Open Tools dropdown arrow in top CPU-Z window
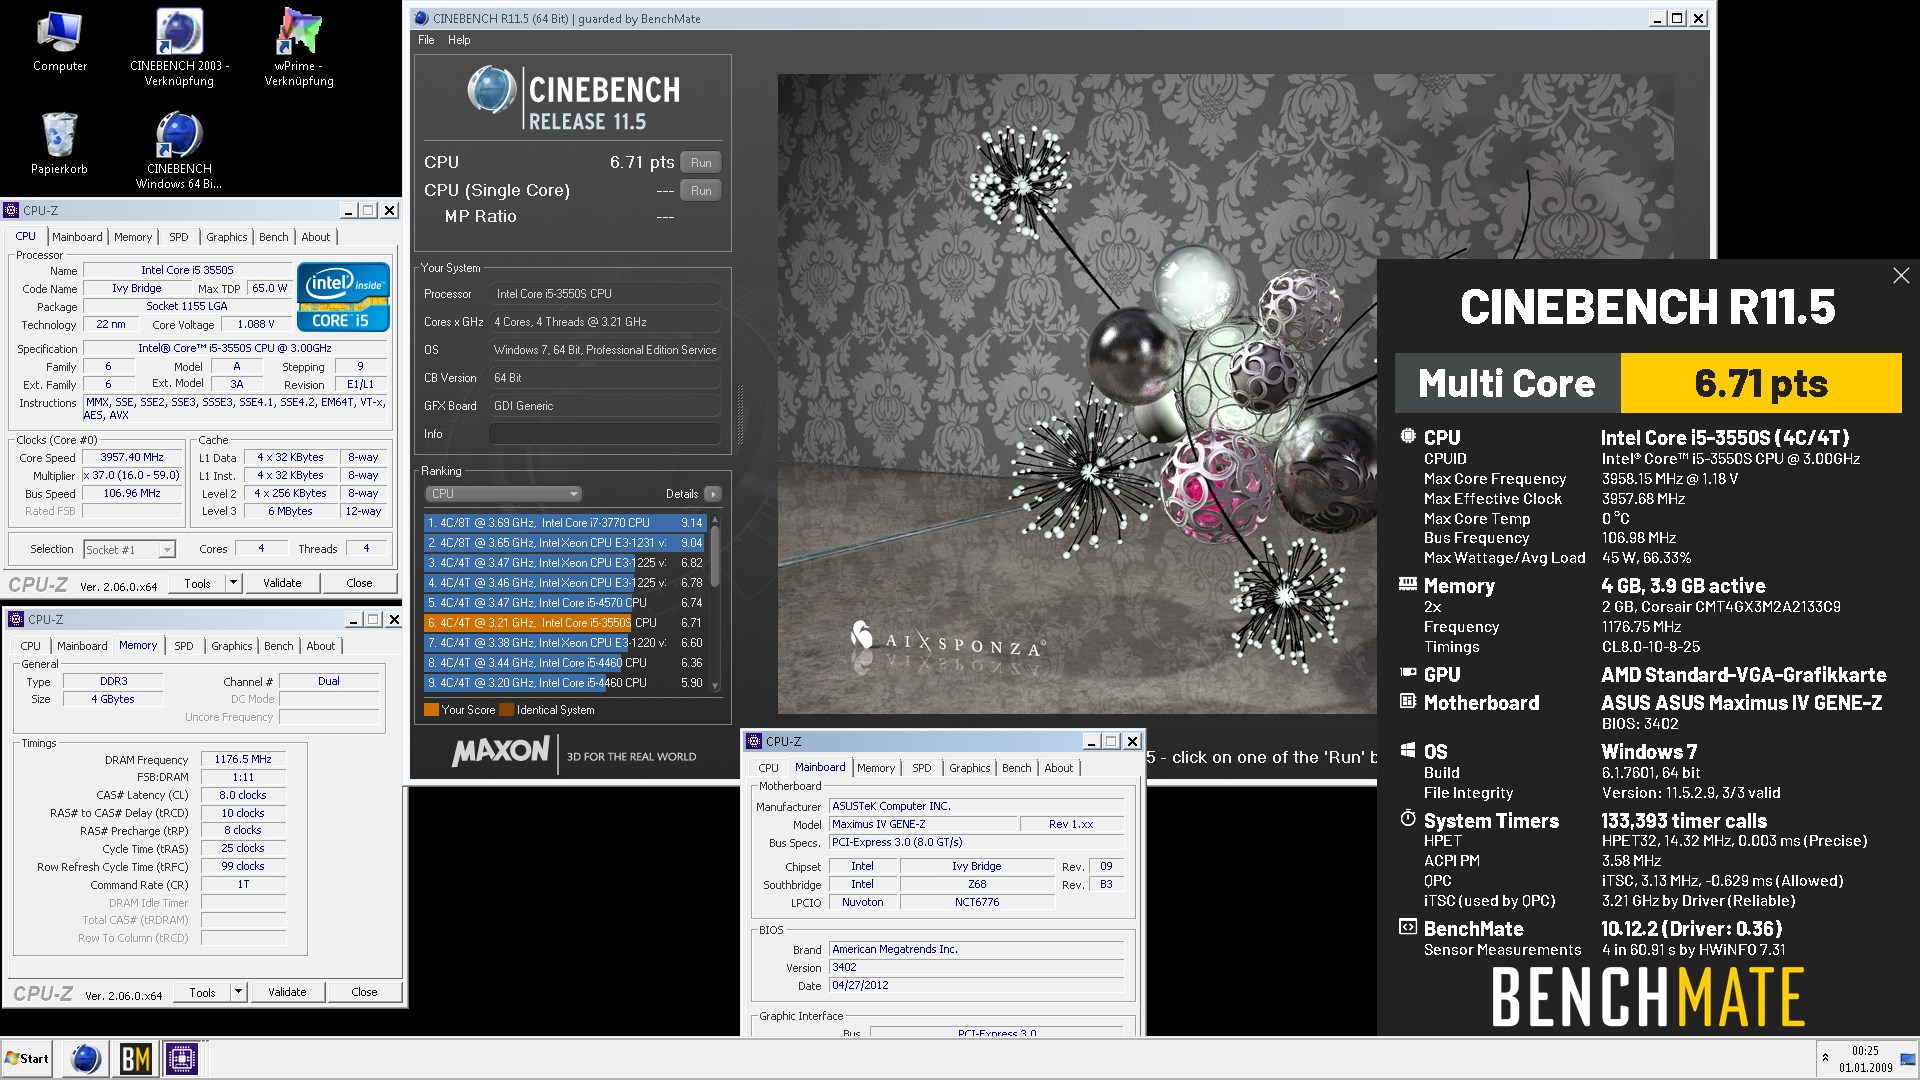Image resolution: width=1920 pixels, height=1080 pixels. (234, 583)
